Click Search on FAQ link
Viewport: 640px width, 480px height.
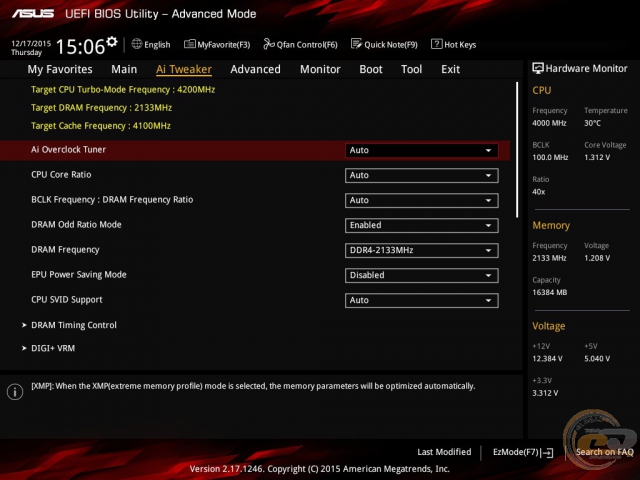(x=604, y=452)
